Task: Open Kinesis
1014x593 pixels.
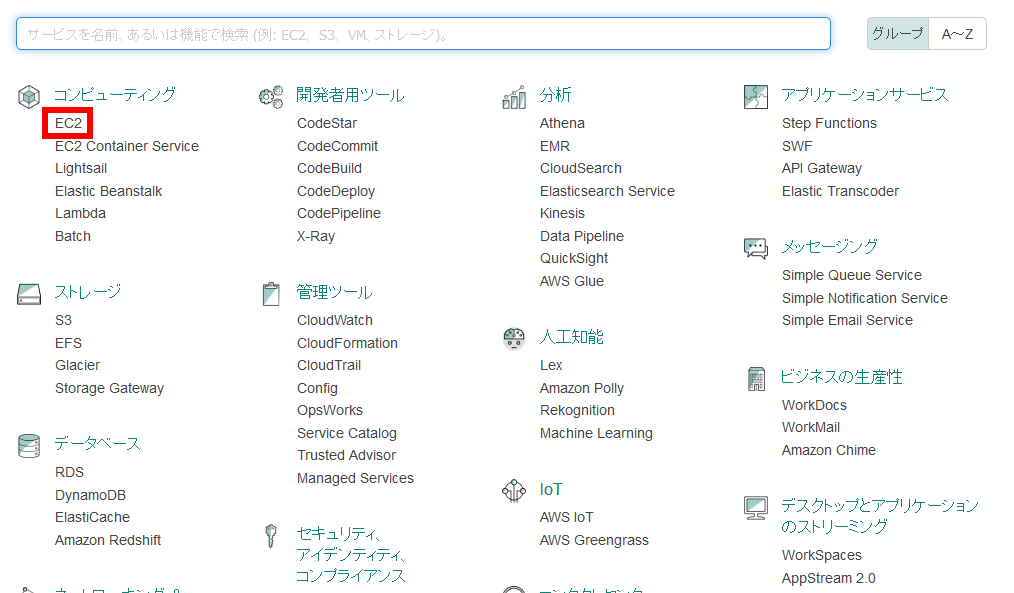Action: [563, 213]
